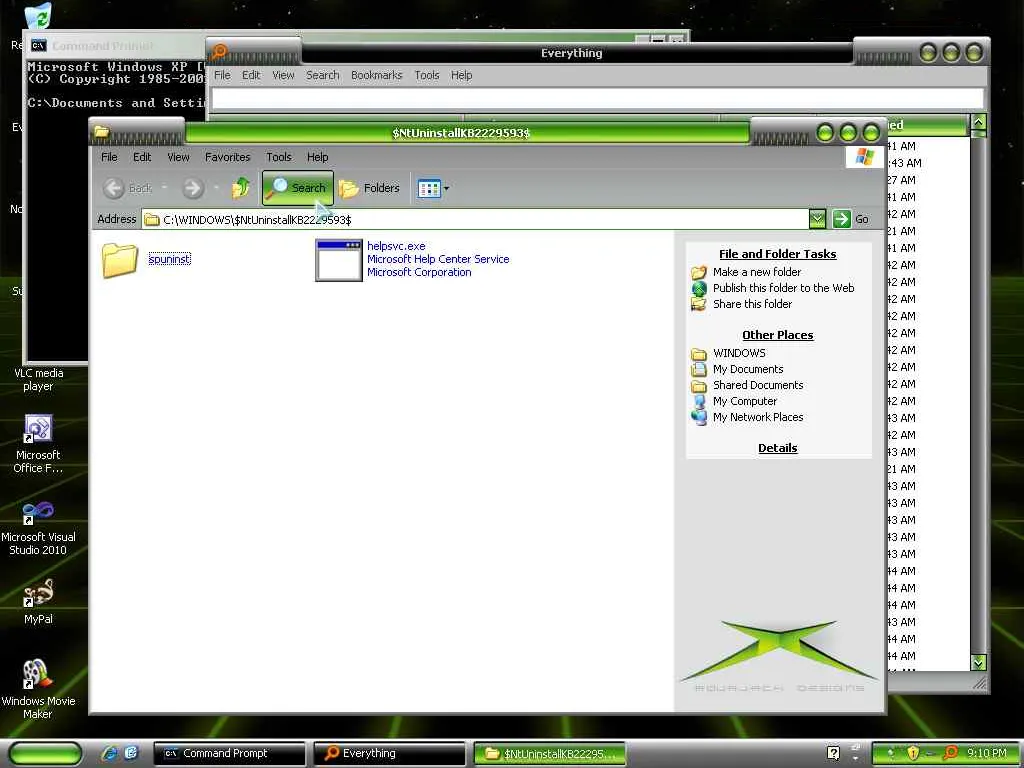This screenshot has height=768, width=1024.
Task: Click the green Go arrow button
Action: click(x=842, y=219)
